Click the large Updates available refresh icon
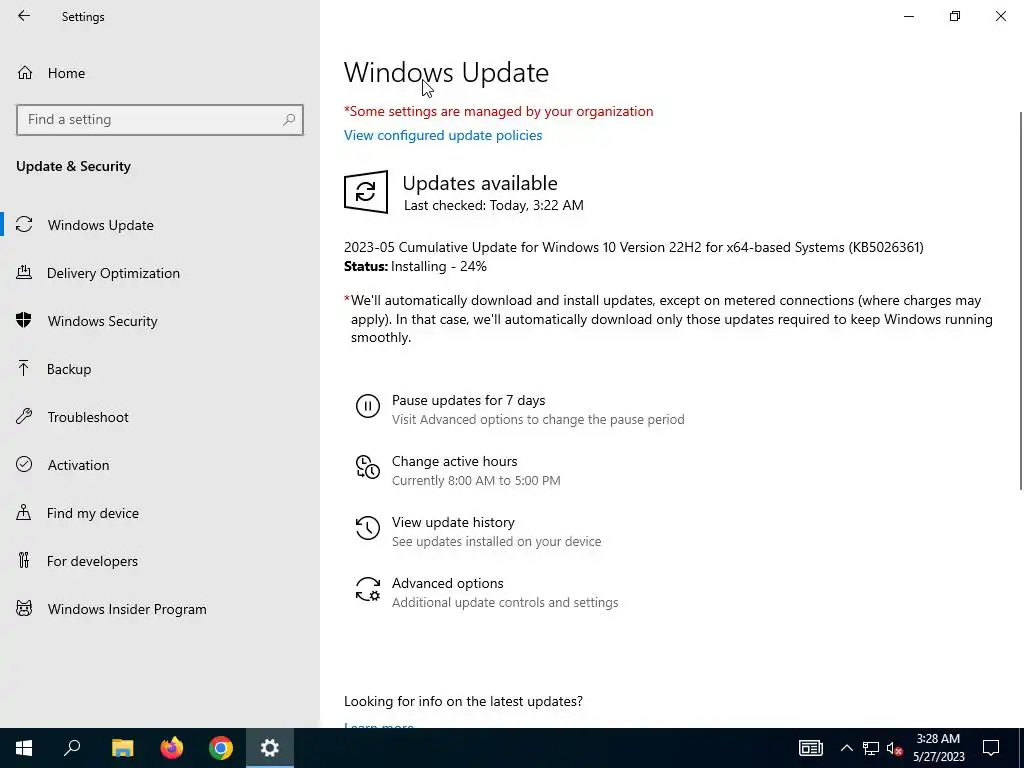Image resolution: width=1024 pixels, height=768 pixels. coord(366,192)
